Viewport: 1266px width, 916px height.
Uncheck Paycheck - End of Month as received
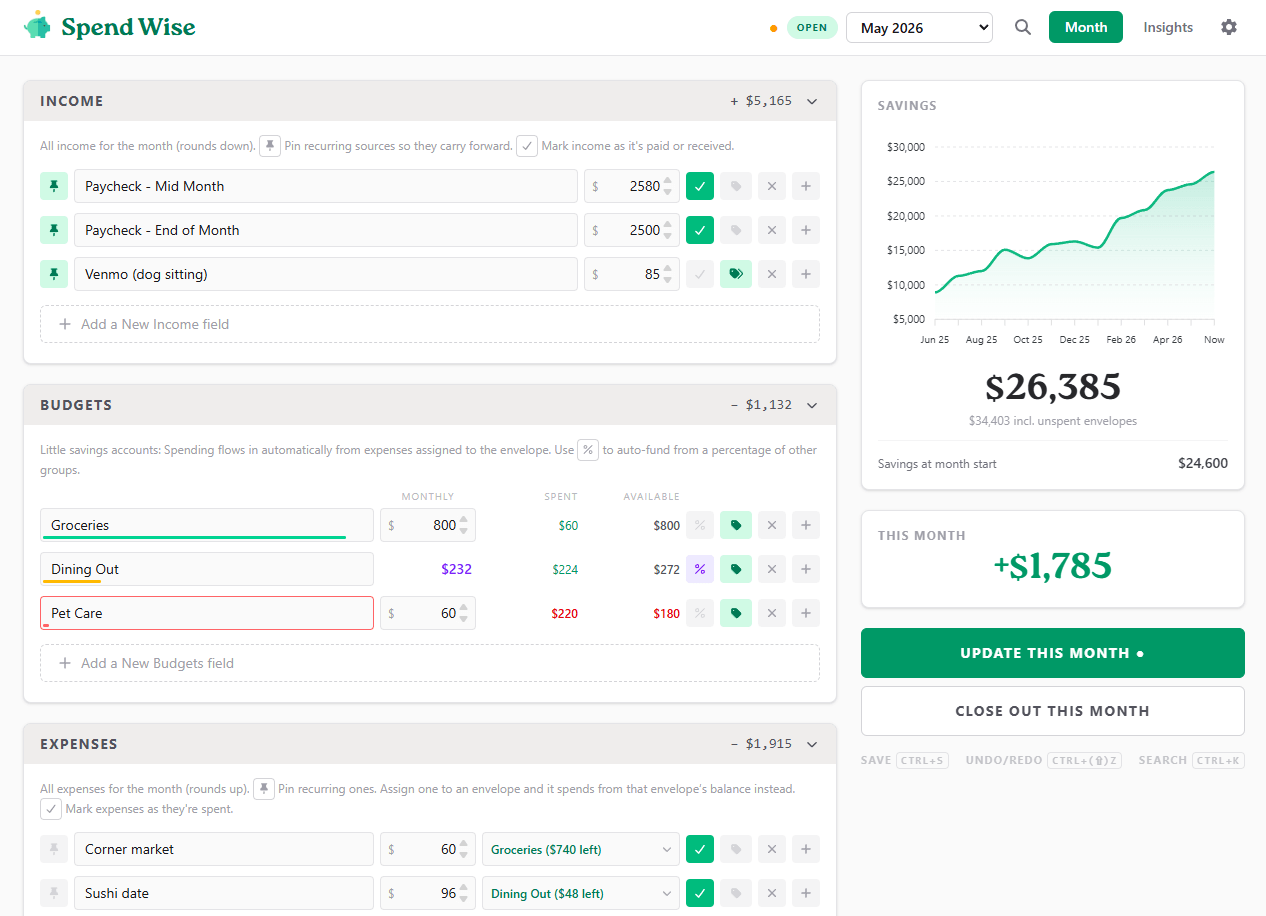[700, 230]
